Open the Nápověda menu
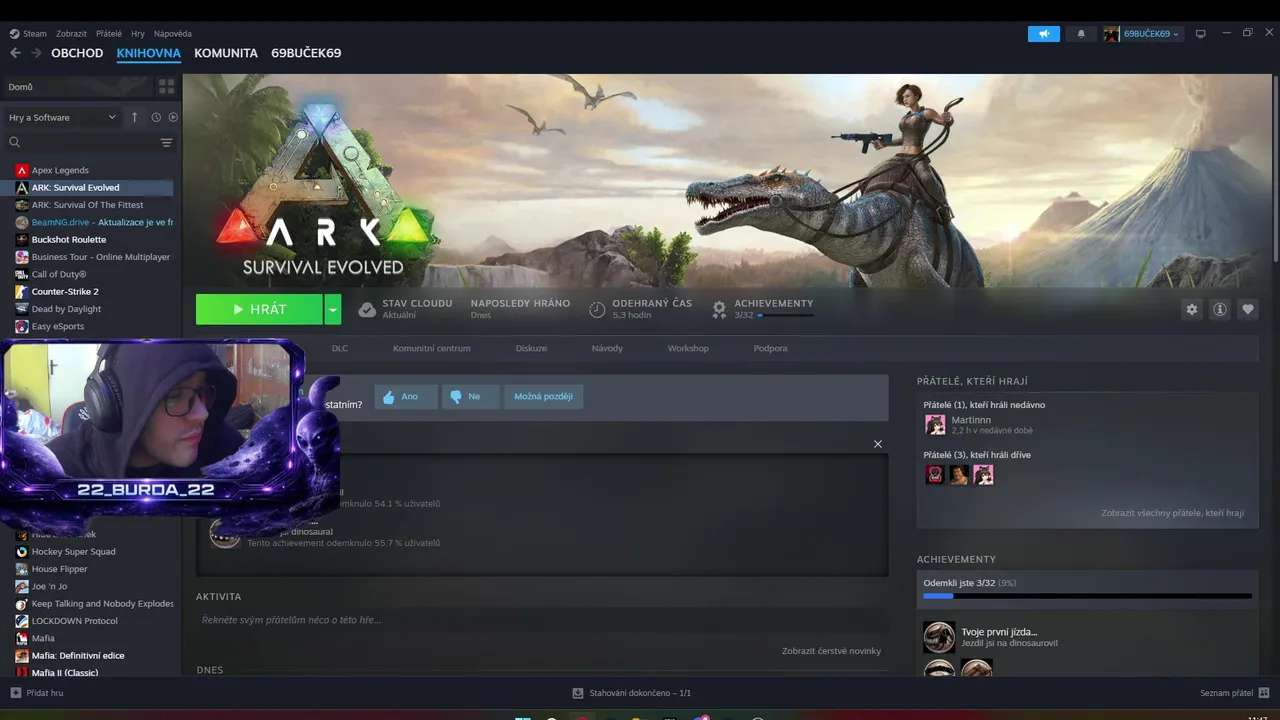The image size is (1280, 720). [173, 33]
